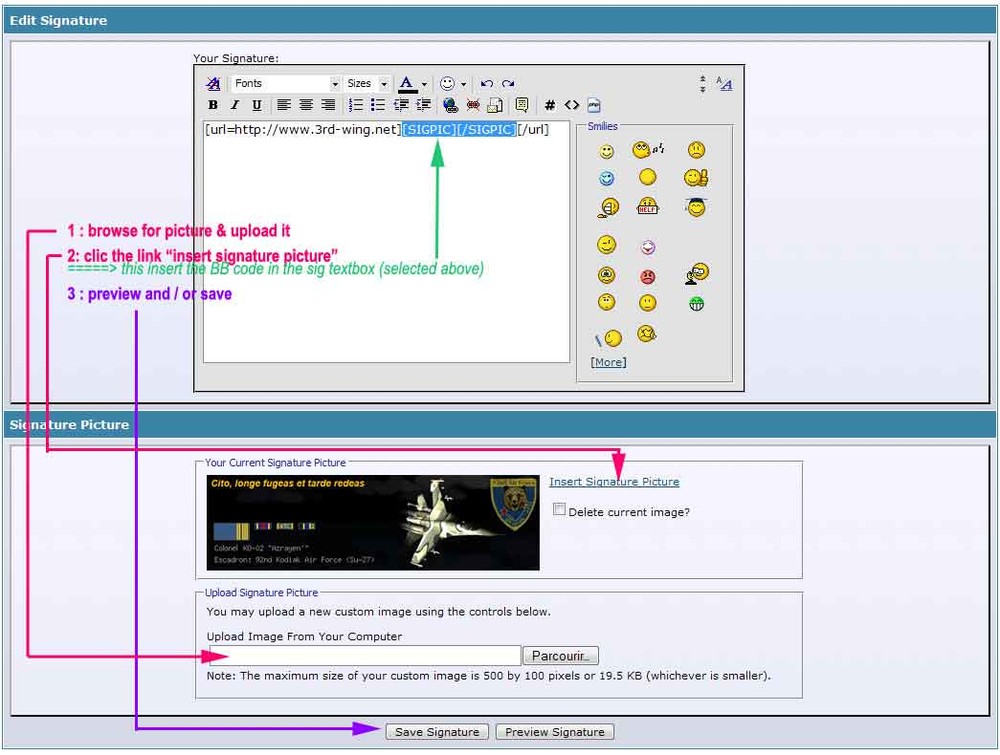Click the Remove Text Formatting icon
This screenshot has width=1000, height=755.
[213, 84]
